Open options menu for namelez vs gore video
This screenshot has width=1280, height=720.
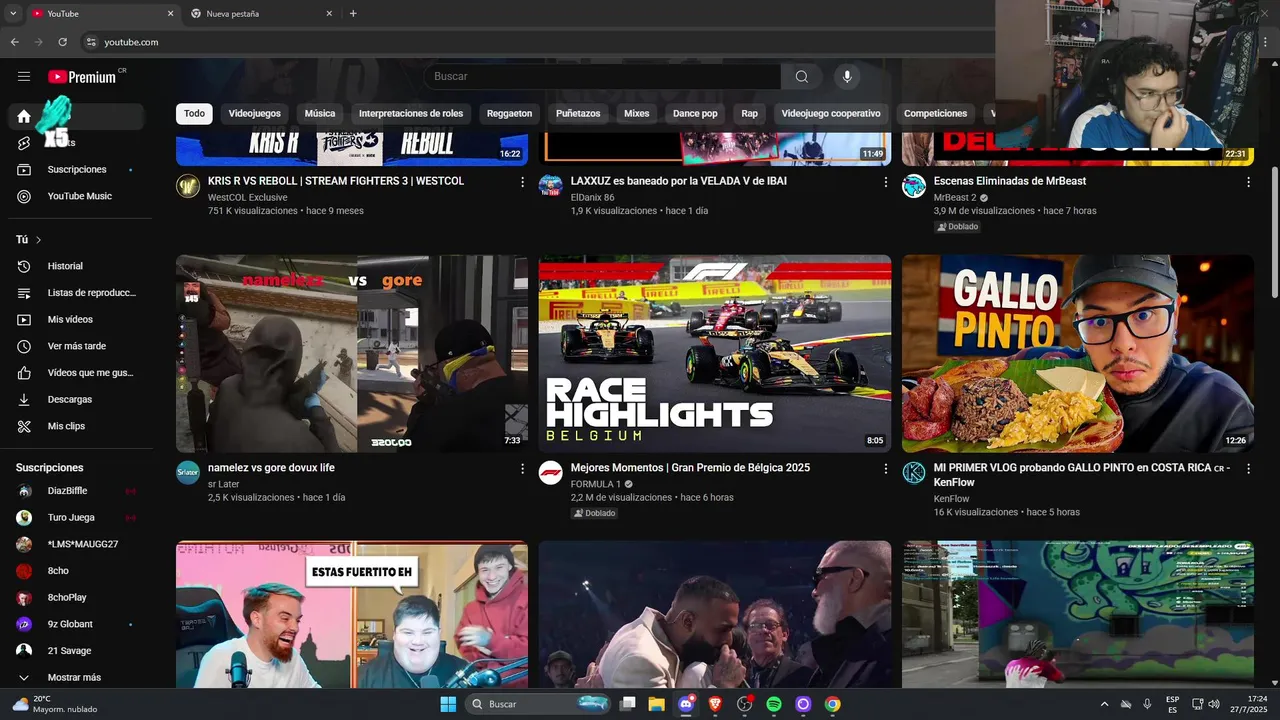[x=522, y=468]
